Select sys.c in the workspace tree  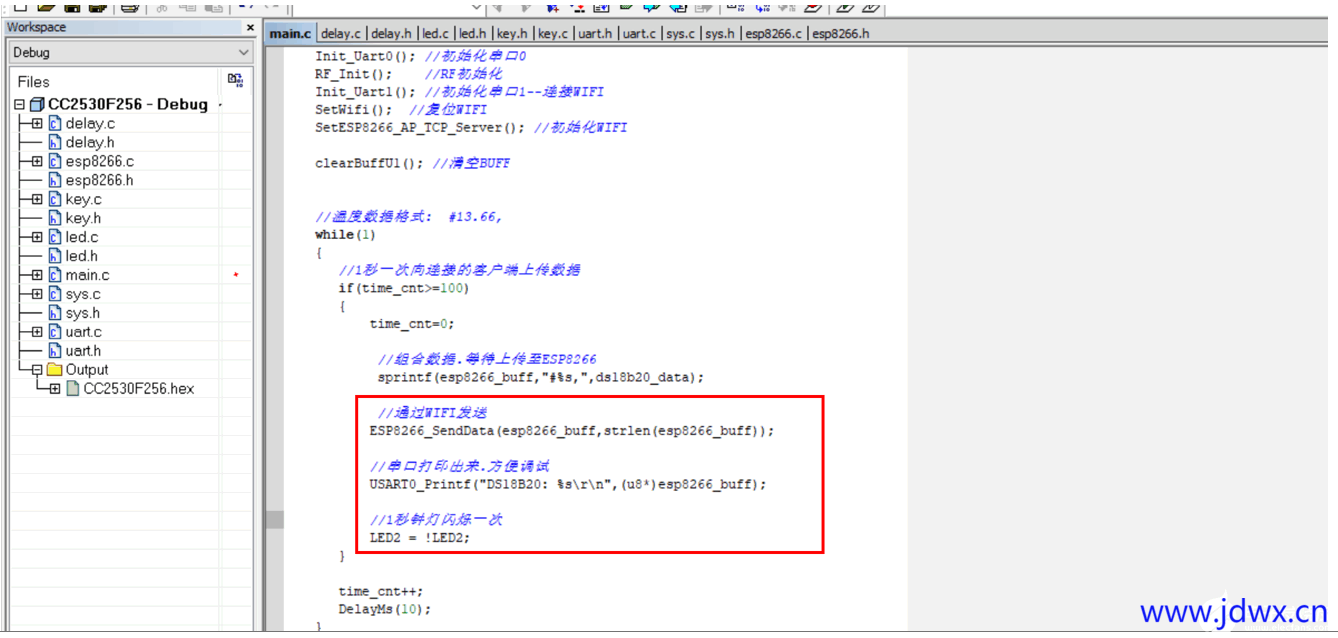(83, 295)
